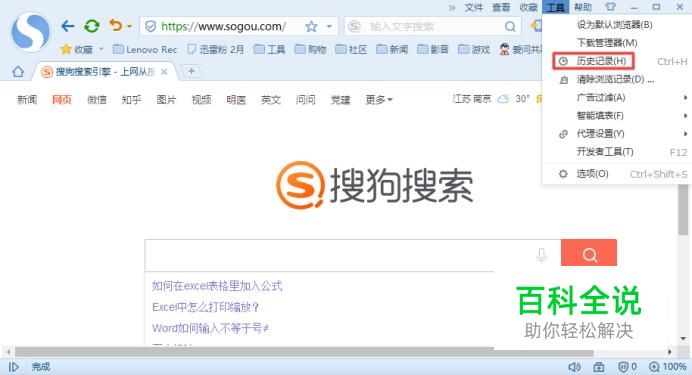Click the 100% zoom control

tap(667, 367)
